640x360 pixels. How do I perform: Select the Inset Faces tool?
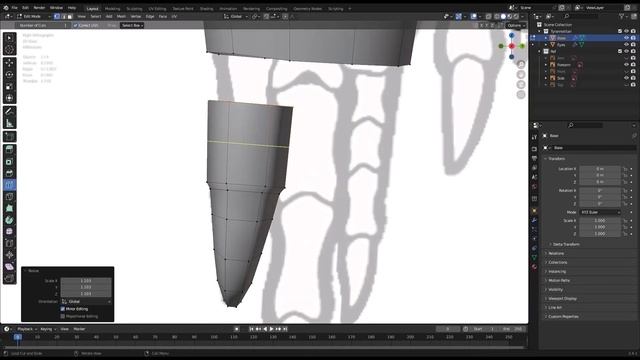9,162
